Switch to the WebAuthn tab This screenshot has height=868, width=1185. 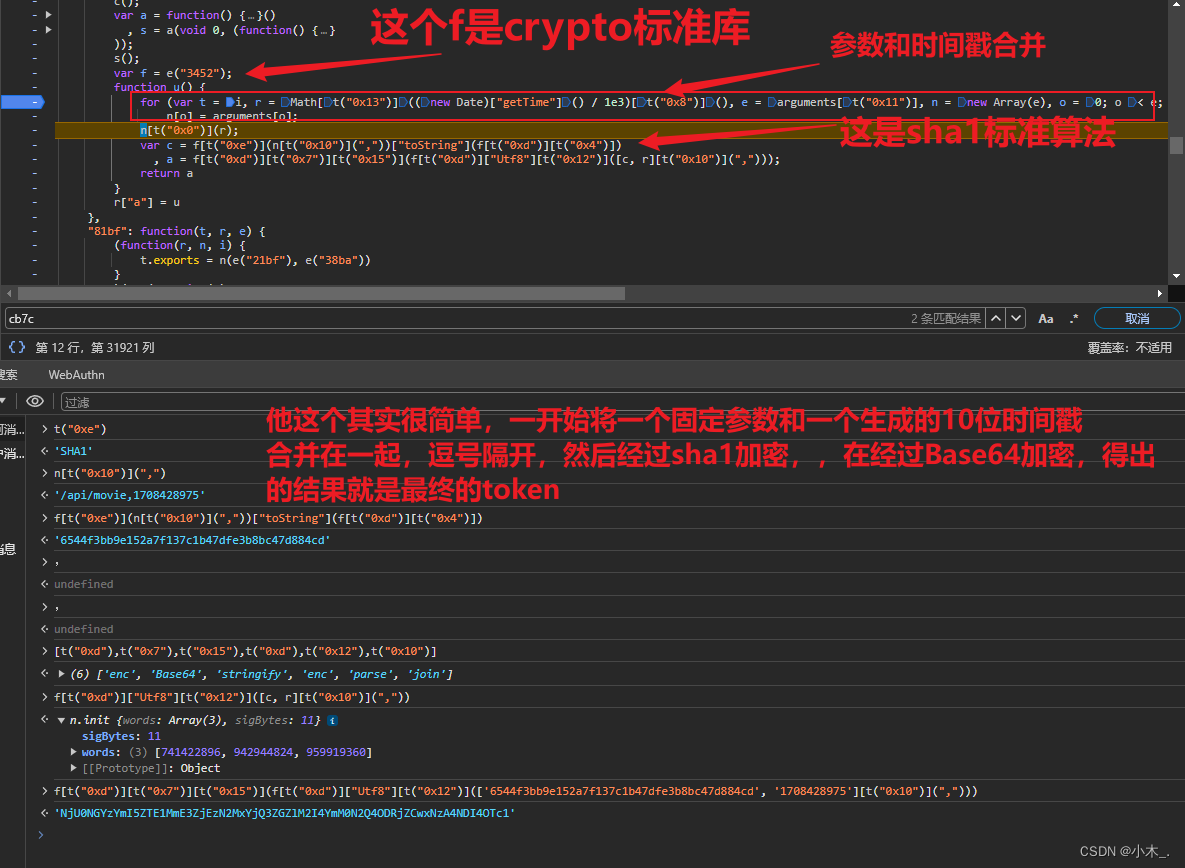tap(76, 374)
